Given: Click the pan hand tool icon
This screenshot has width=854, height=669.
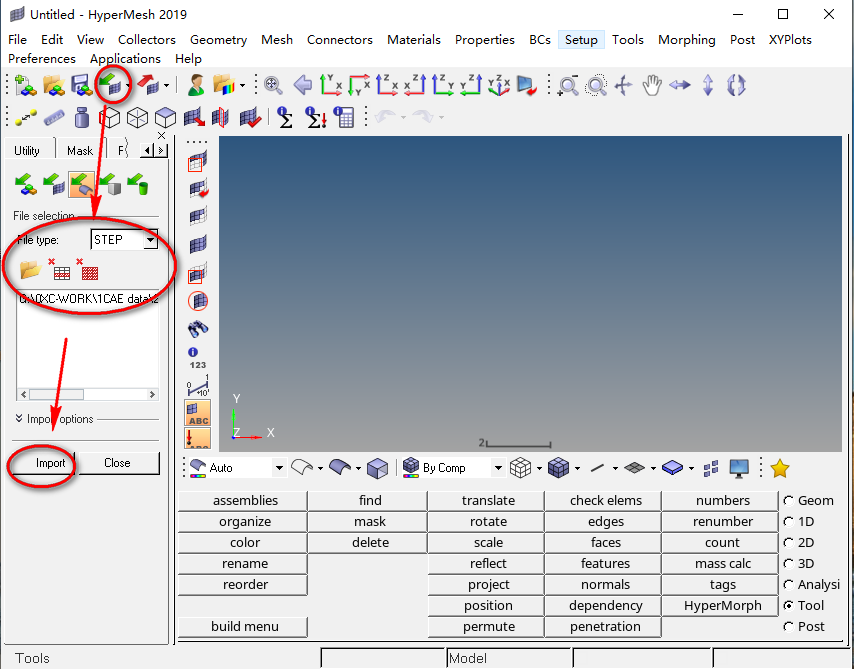Looking at the screenshot, I should tap(652, 86).
